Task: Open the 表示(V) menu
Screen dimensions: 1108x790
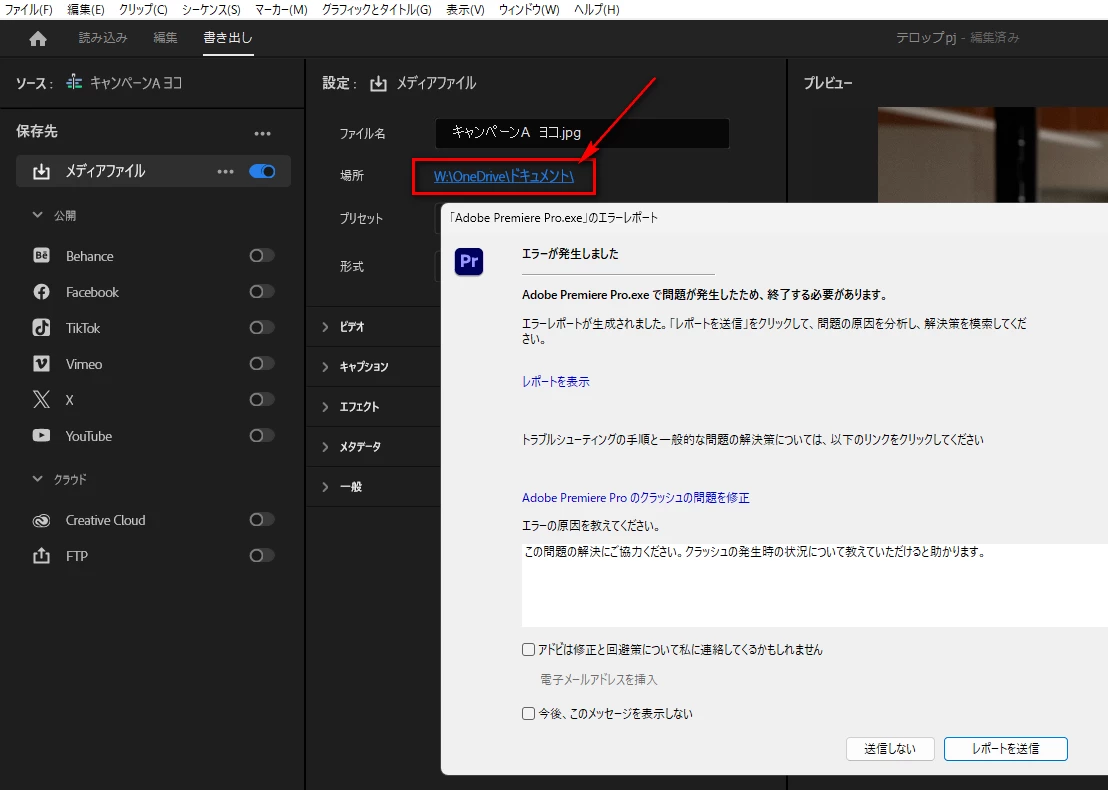Action: (465, 10)
